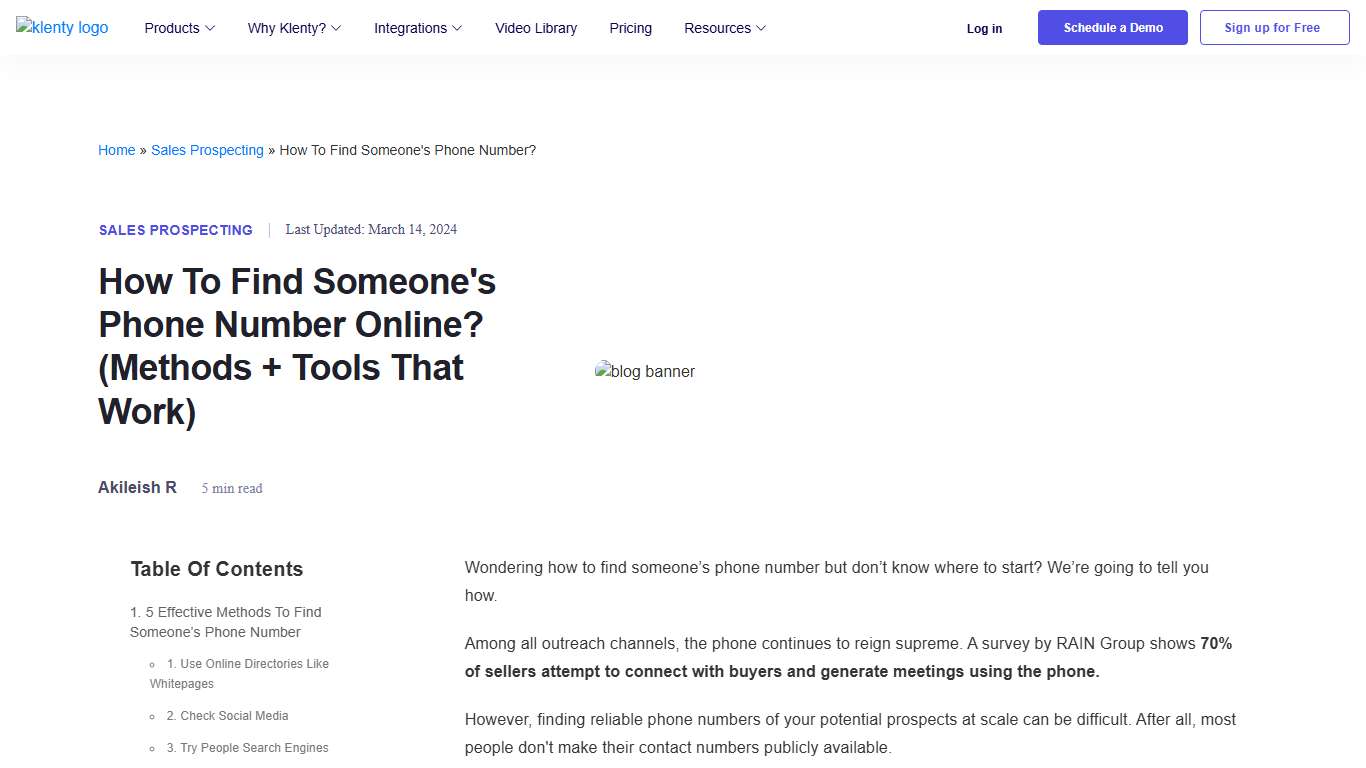Open the author profile Akileish R
Image resolution: width=1366 pixels, height=768 pixels.
pos(137,487)
